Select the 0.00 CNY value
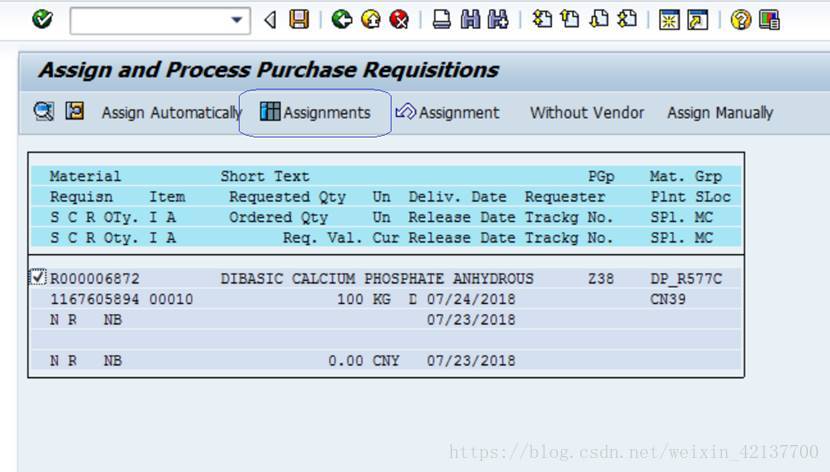This screenshot has height=472, width=830. pyautogui.click(x=364, y=361)
